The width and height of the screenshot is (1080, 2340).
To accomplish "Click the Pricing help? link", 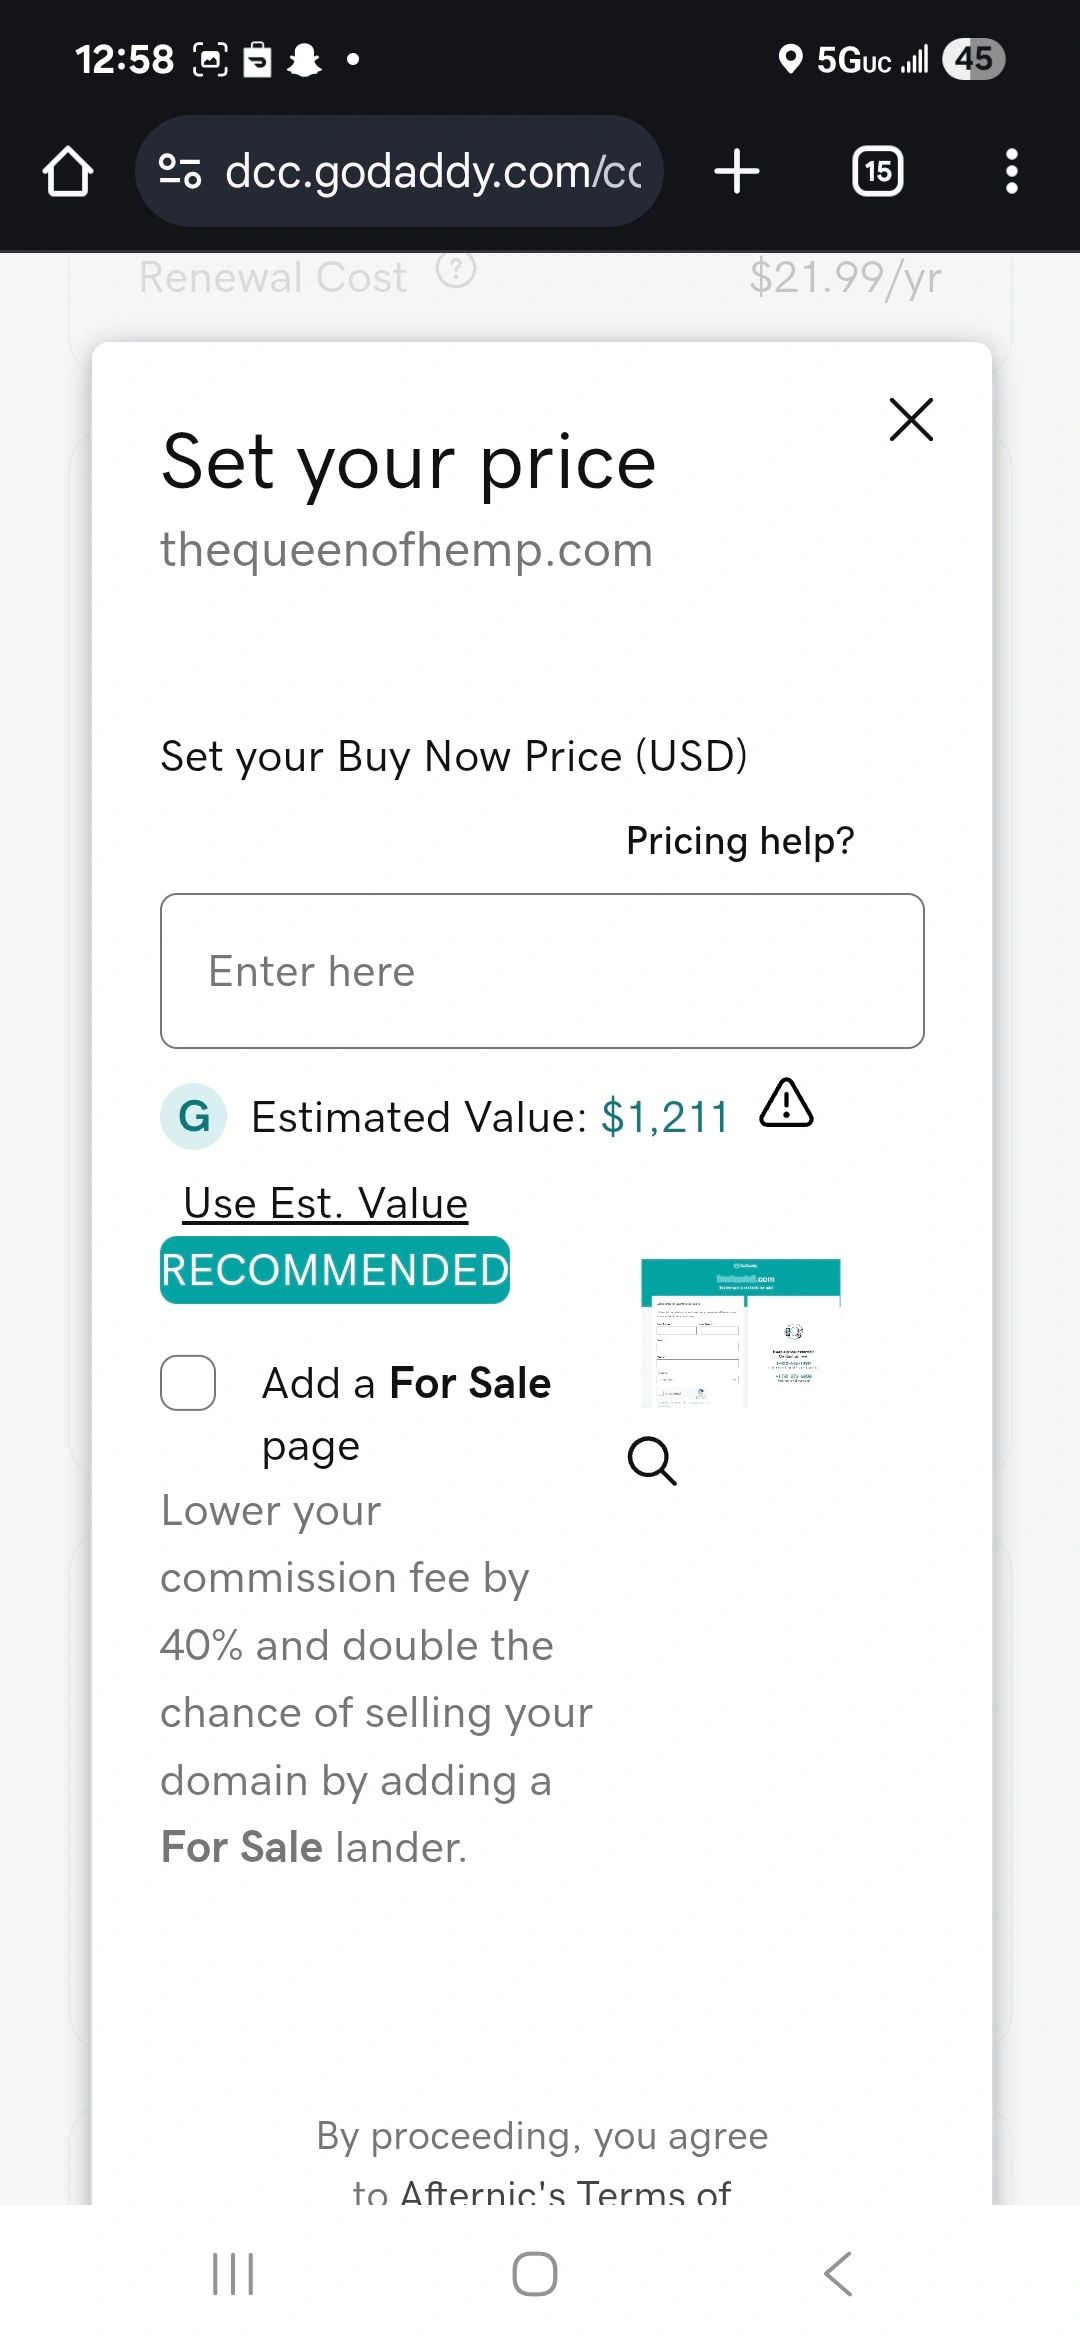I will pyautogui.click(x=740, y=841).
